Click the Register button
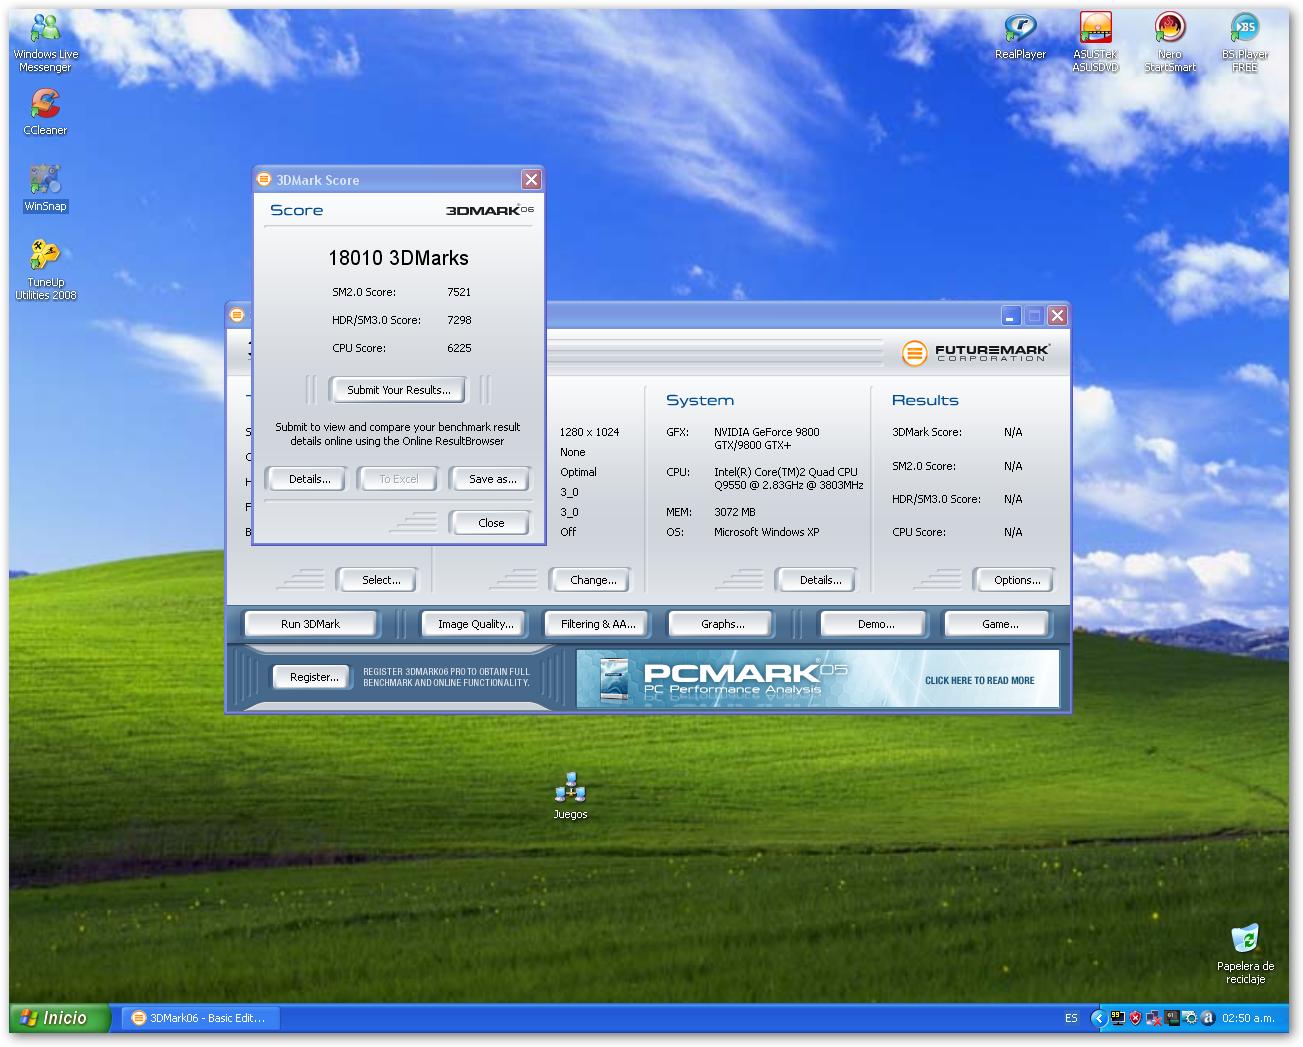The width and height of the screenshot is (1303, 1047). pyautogui.click(x=313, y=677)
